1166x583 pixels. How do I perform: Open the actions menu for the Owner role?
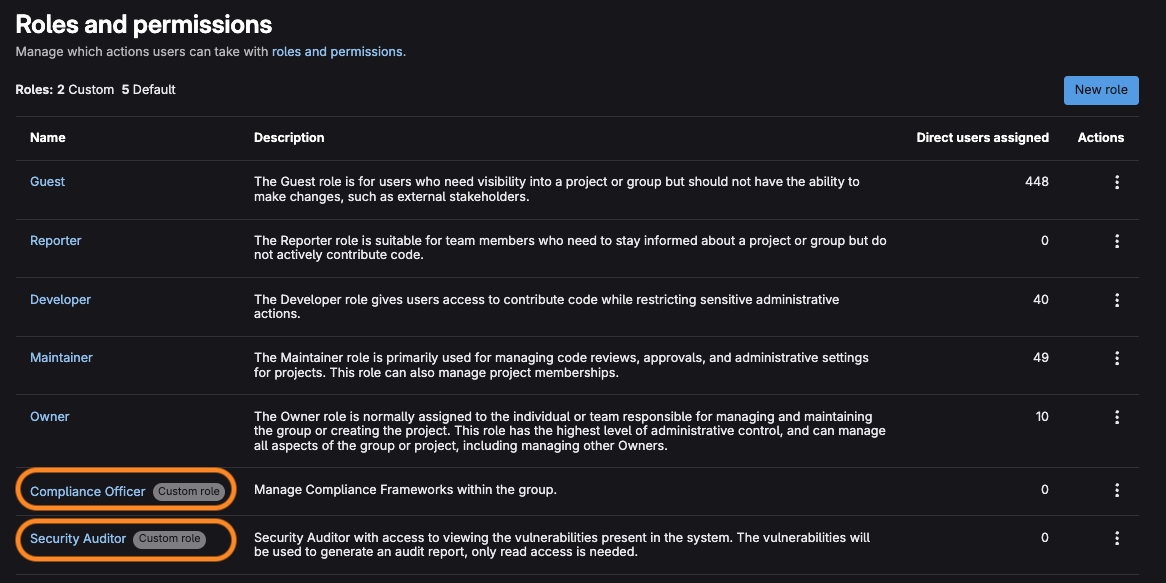1117,417
